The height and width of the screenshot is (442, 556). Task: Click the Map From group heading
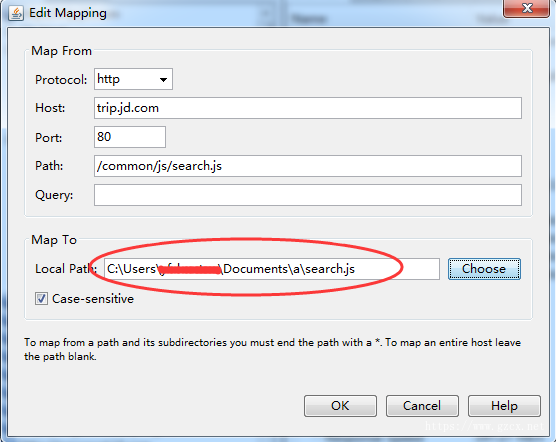click(61, 51)
